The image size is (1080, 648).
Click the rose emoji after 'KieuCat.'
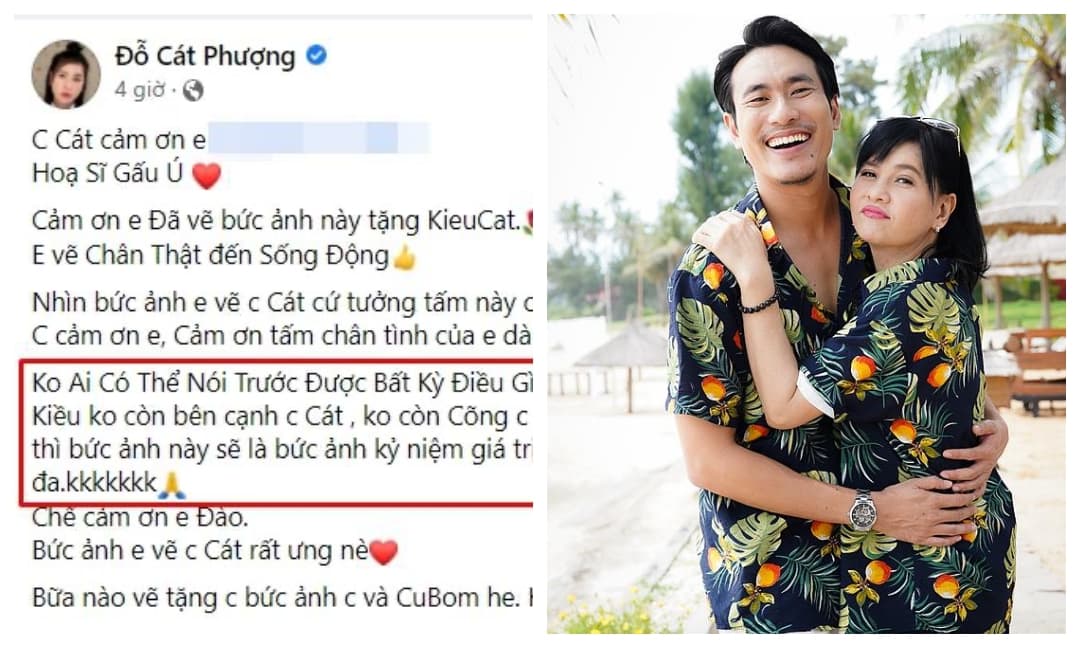coord(528,222)
